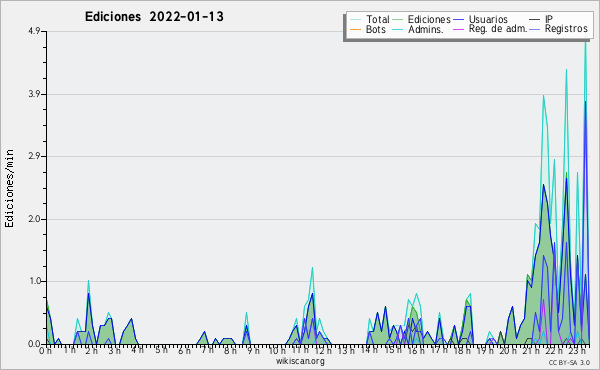The height and width of the screenshot is (370, 600).
Task: Click the '12 h' x-axis label
Action: pos(323,350)
